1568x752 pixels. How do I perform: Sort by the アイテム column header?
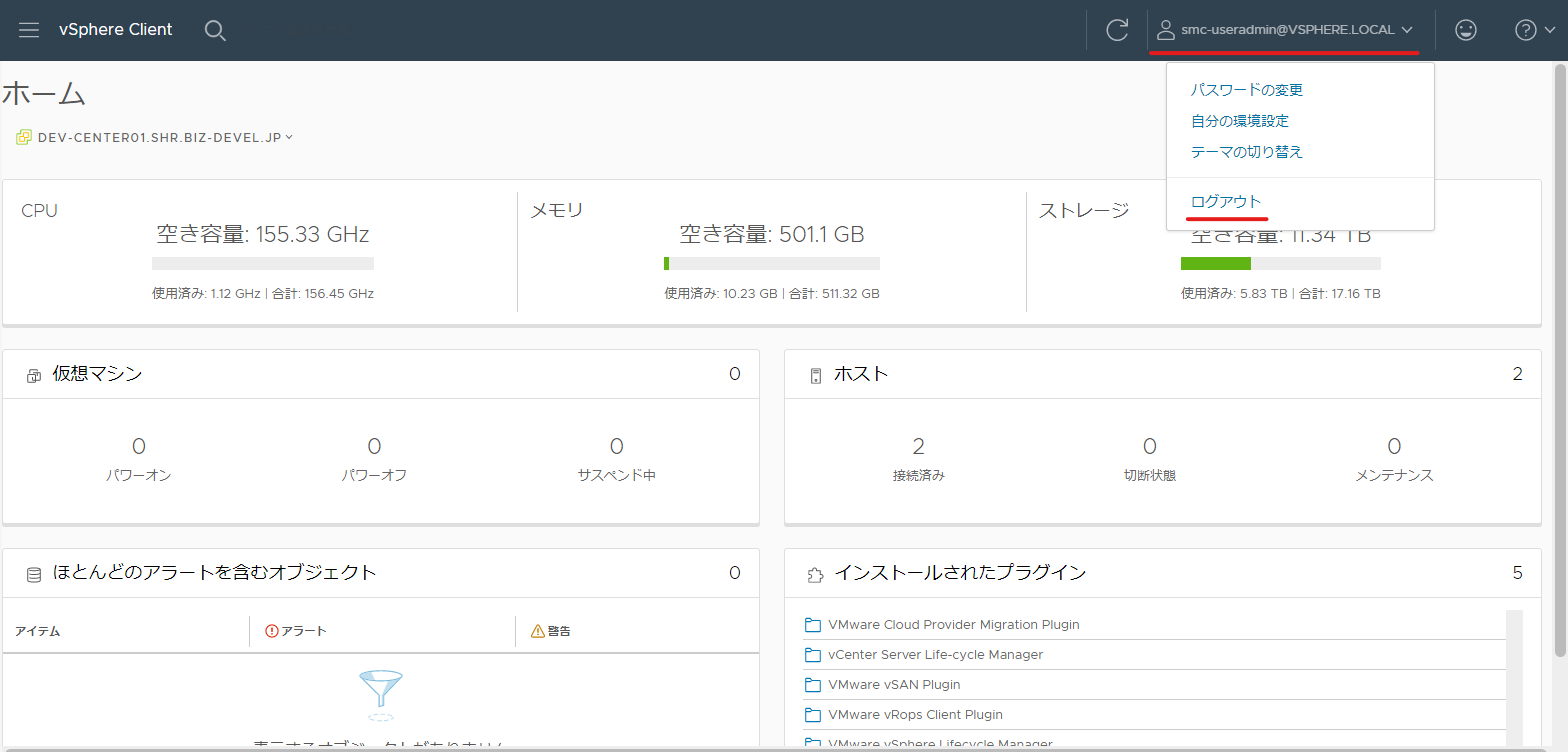coord(37,631)
